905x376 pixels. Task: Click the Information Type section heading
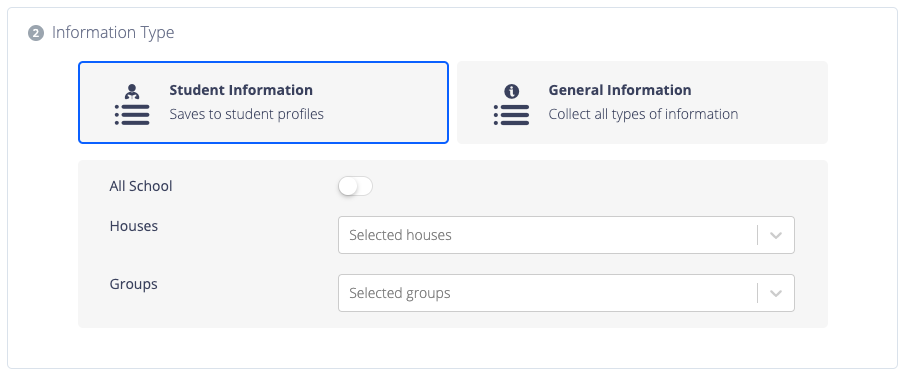click(113, 32)
